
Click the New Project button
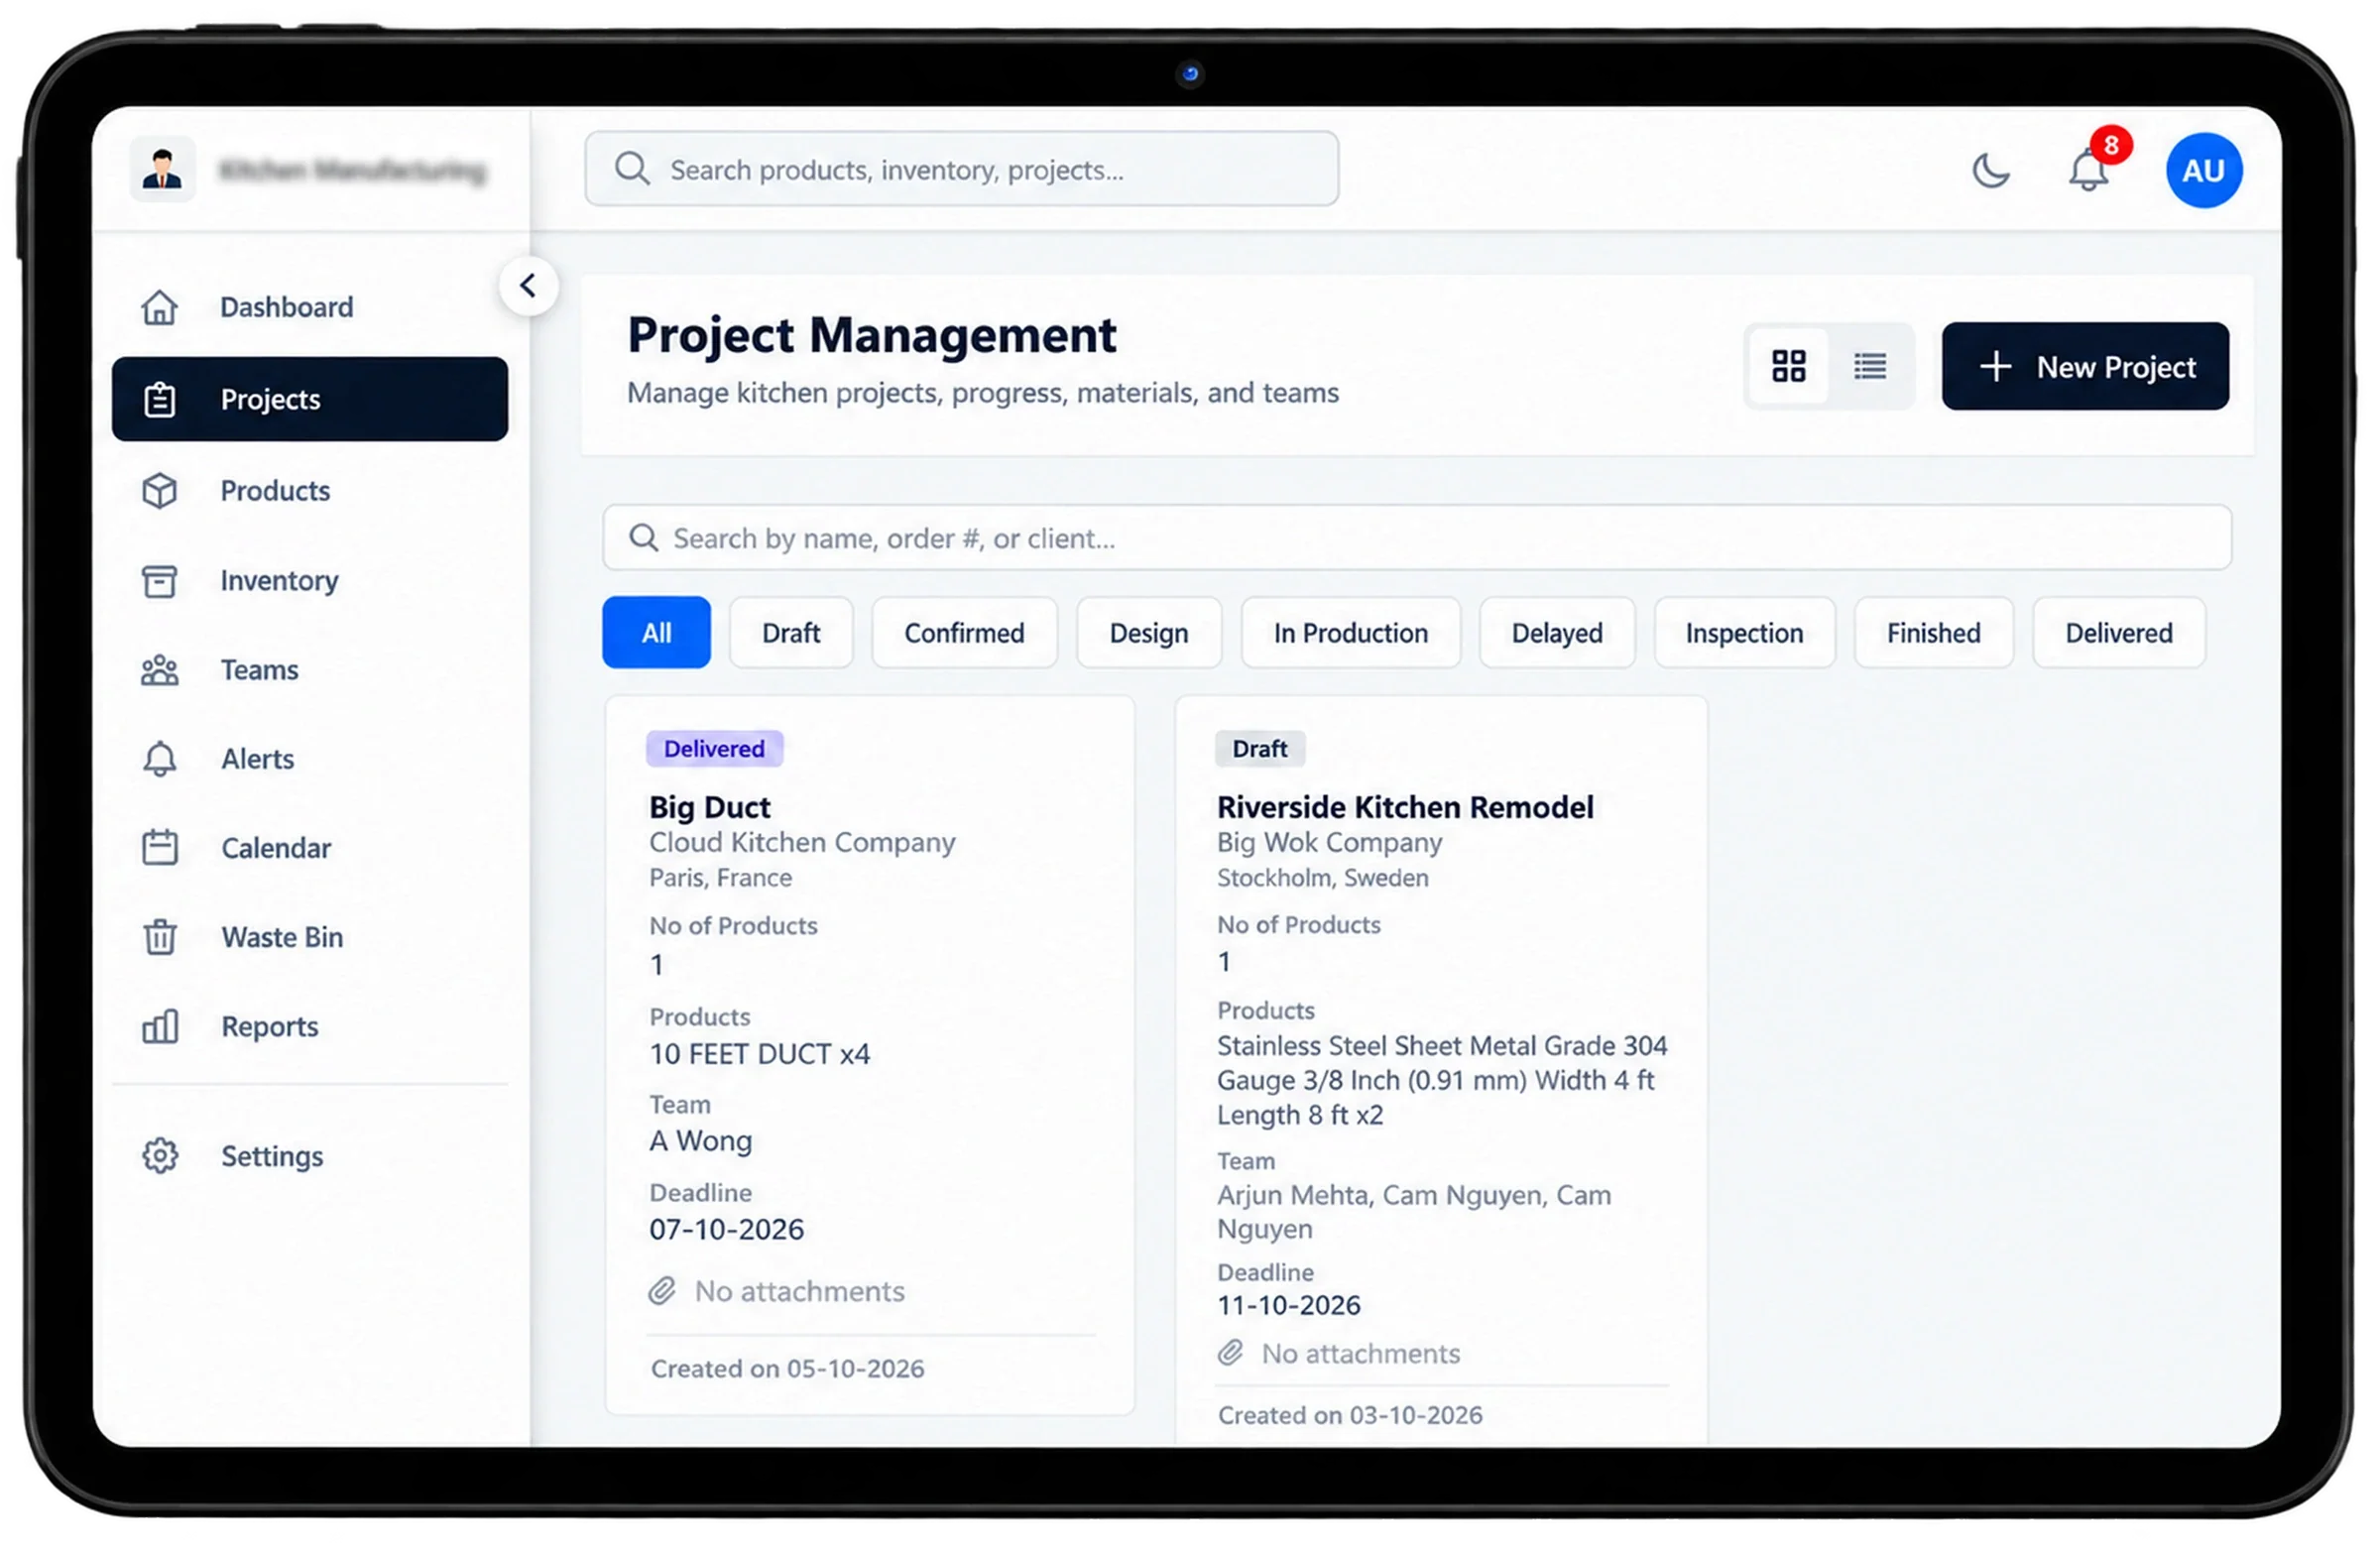coord(2084,366)
